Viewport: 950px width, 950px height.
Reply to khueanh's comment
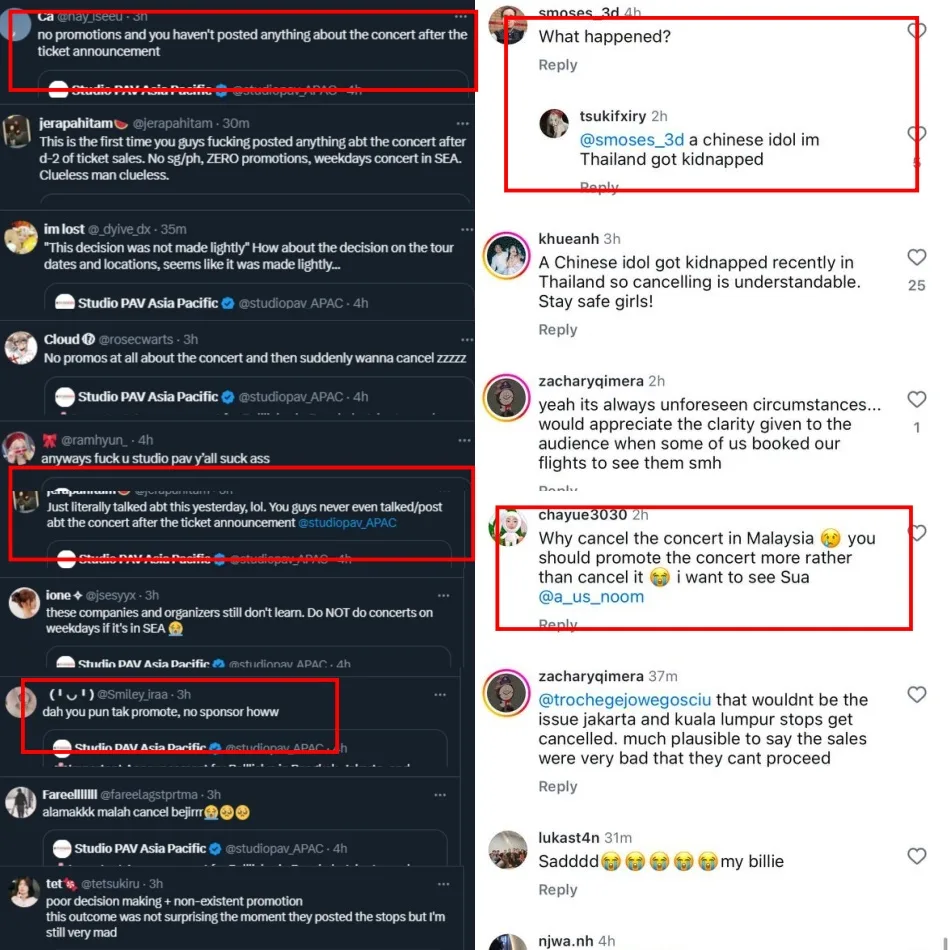pos(557,330)
